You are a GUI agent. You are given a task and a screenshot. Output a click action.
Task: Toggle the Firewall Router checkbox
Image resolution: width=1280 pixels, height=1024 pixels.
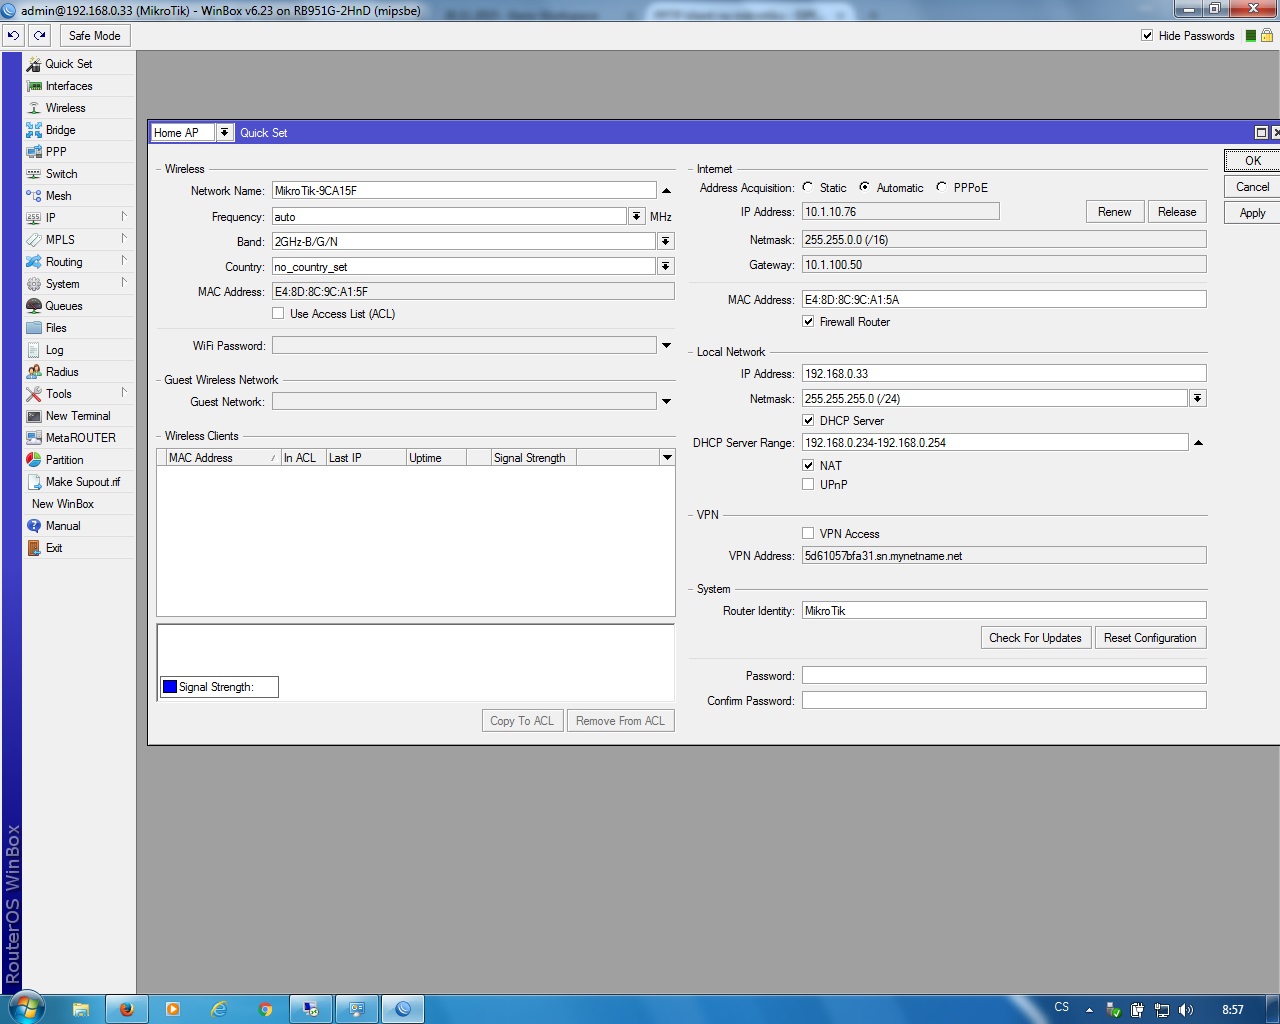coord(808,322)
